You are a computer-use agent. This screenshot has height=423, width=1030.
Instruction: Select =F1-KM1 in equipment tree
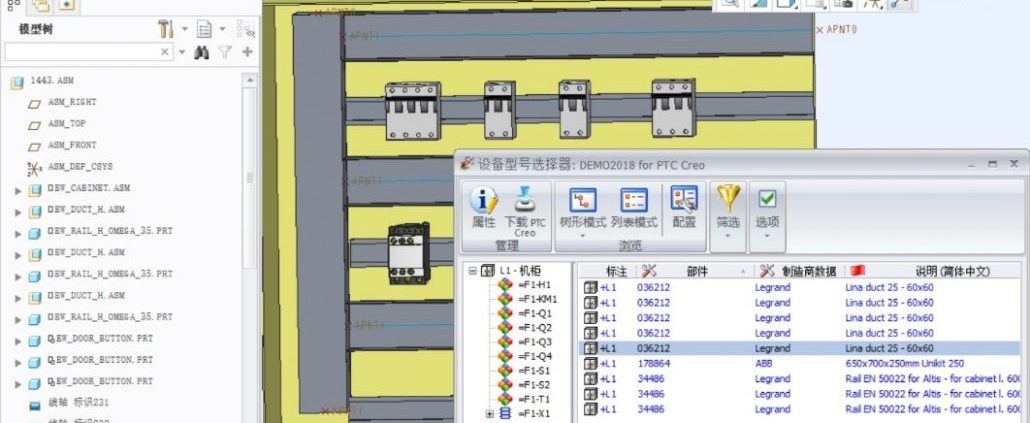click(x=537, y=299)
